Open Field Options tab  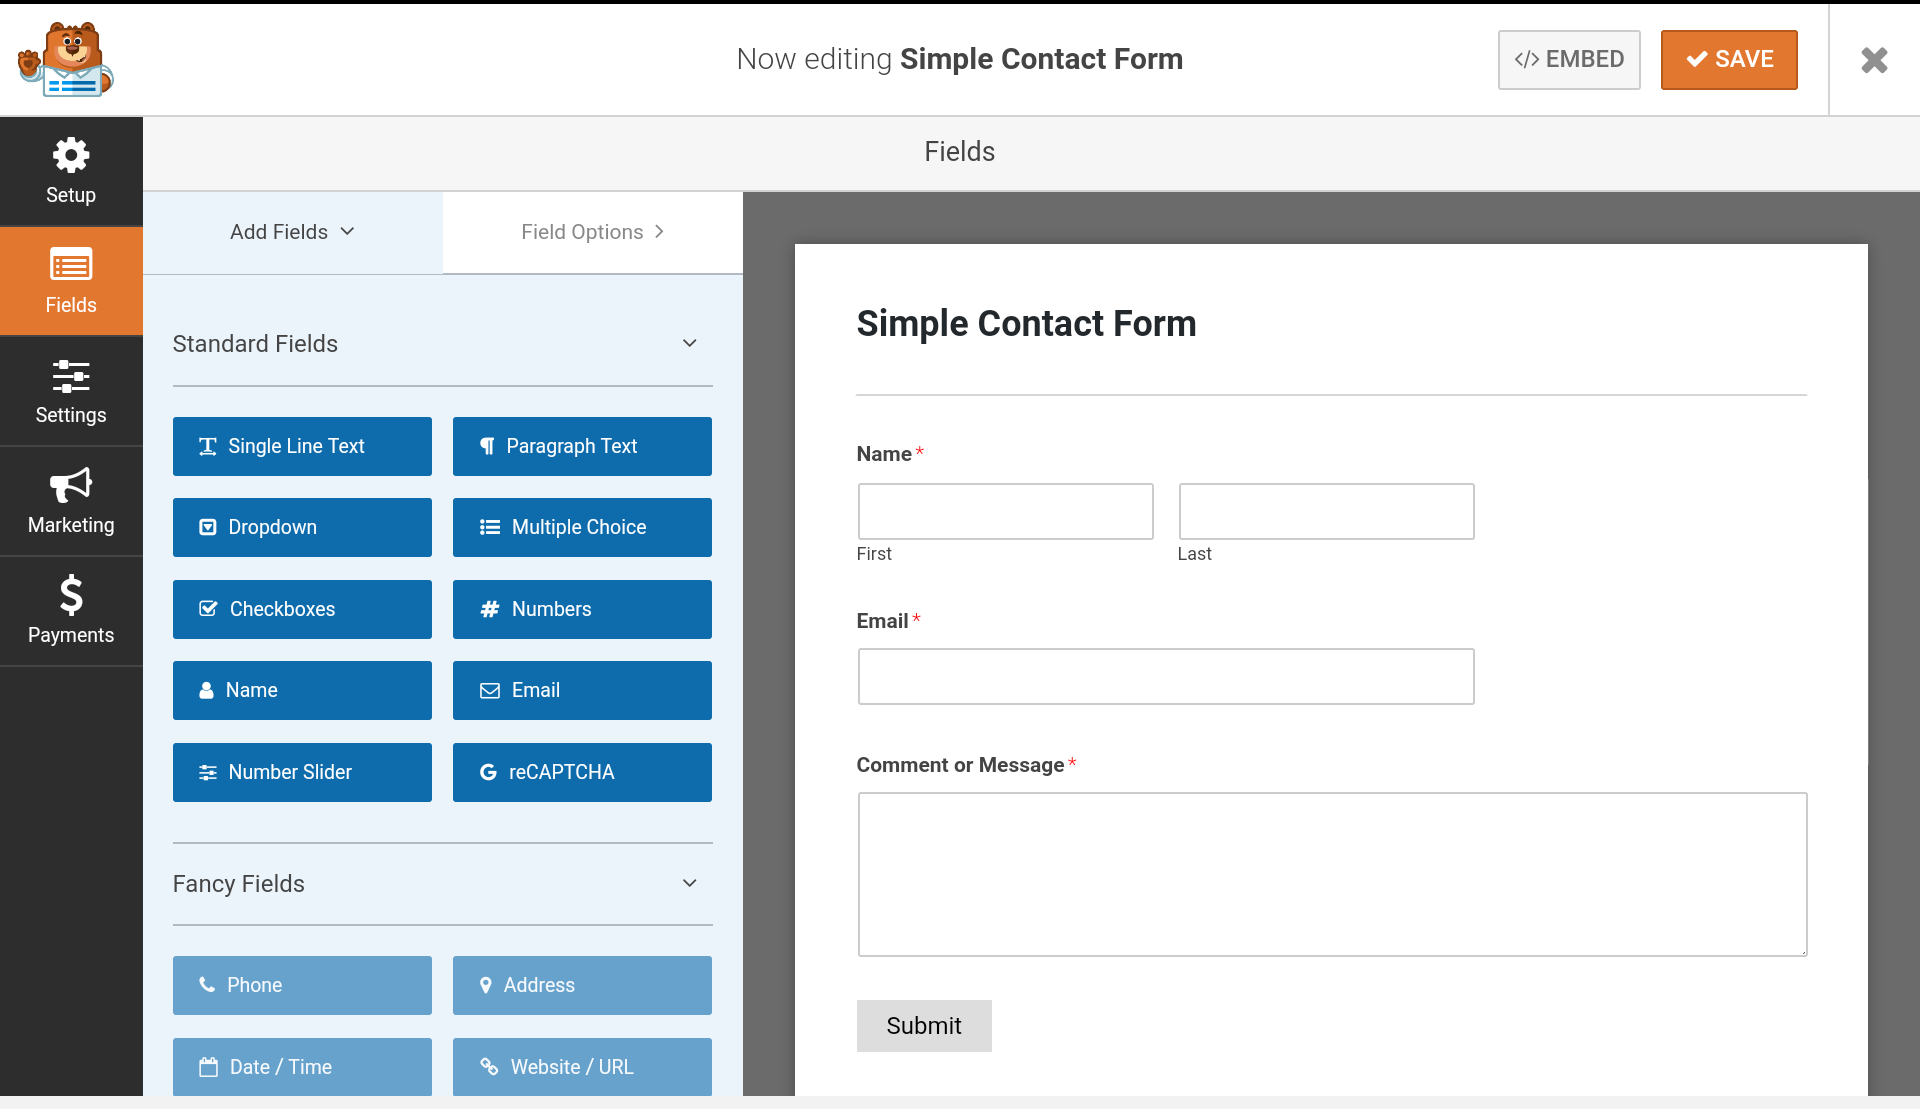(591, 232)
